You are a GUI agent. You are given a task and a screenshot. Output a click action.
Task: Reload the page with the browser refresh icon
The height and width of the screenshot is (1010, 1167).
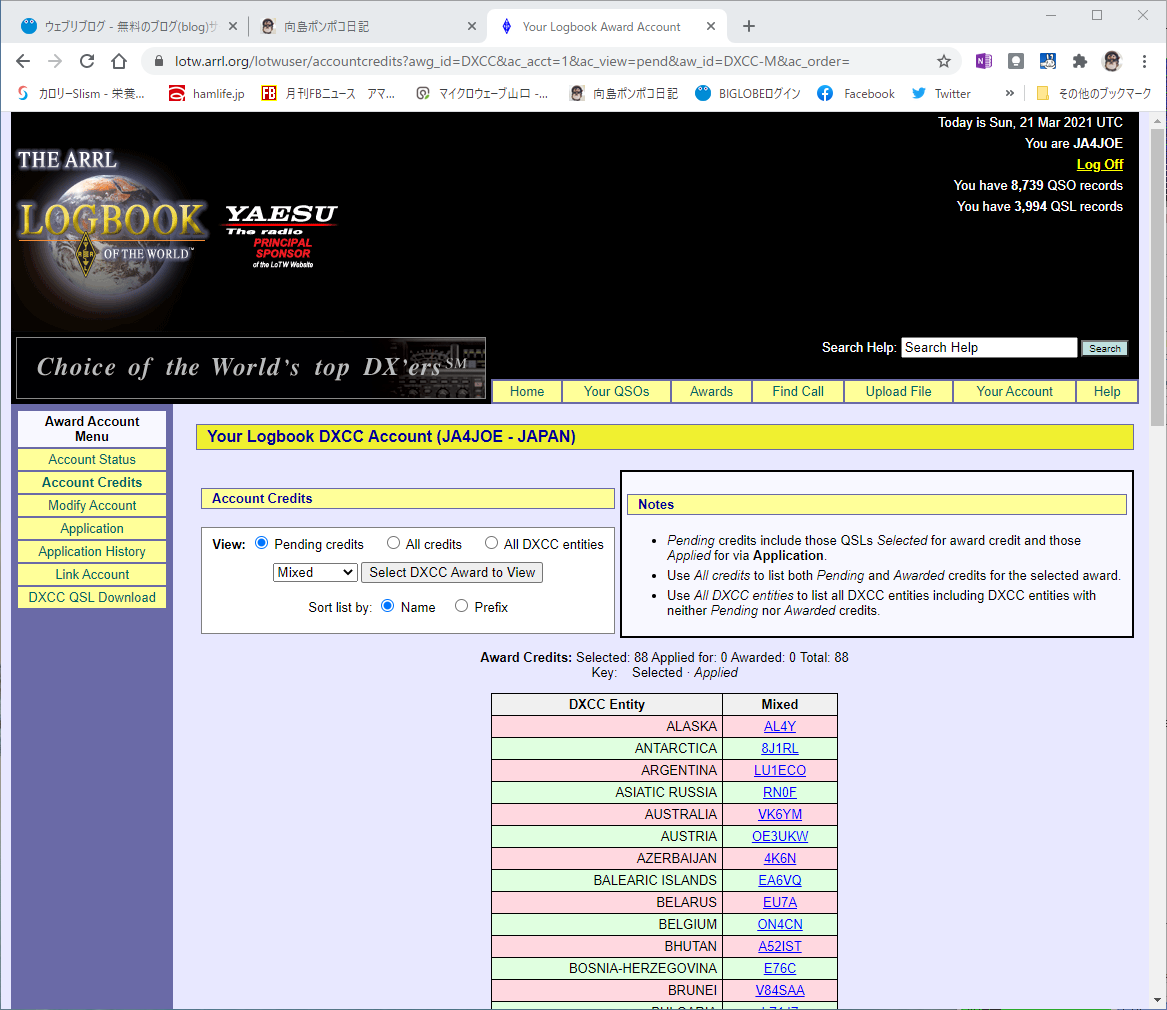click(x=87, y=61)
